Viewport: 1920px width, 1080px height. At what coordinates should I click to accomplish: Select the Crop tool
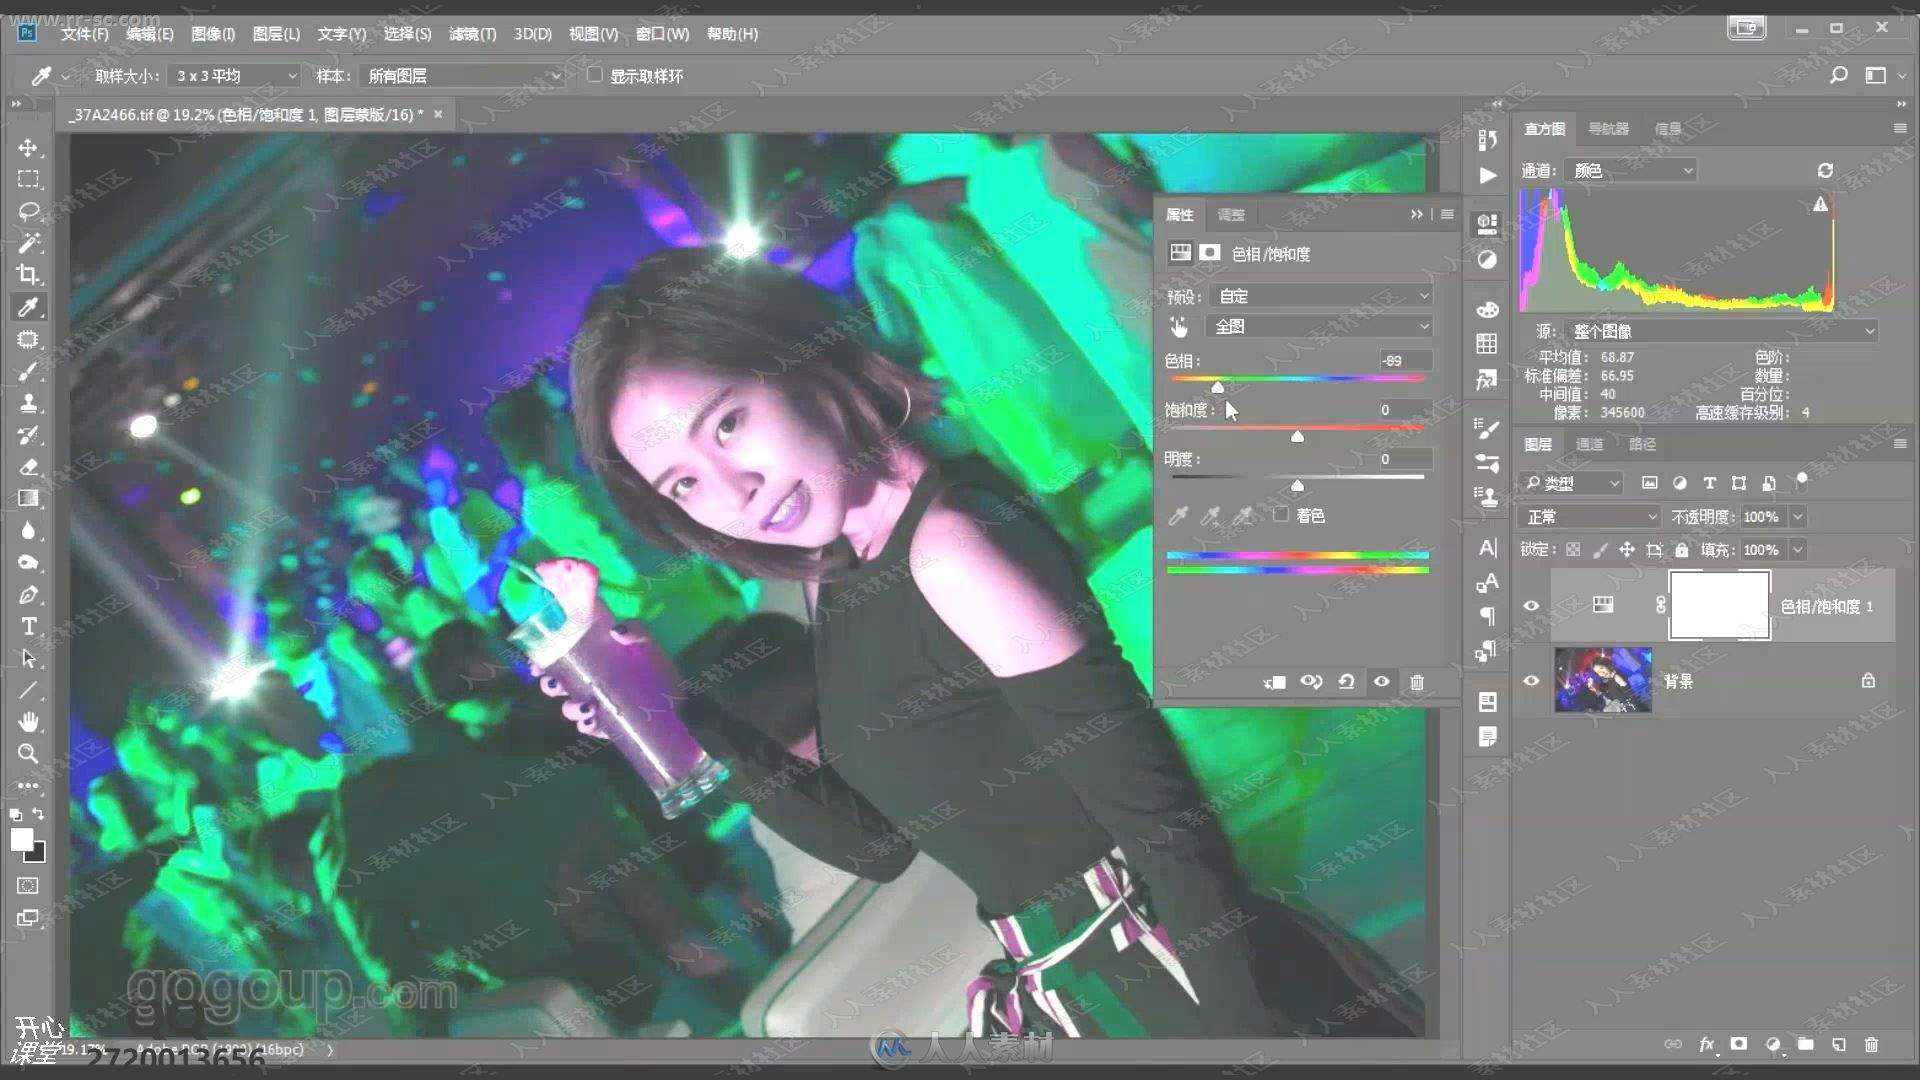coord(28,275)
